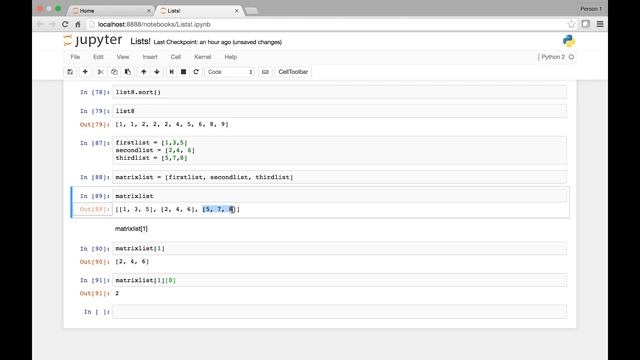640x360 pixels.
Task: Click the highlighted [5, 7, 8] output
Action: (218, 209)
